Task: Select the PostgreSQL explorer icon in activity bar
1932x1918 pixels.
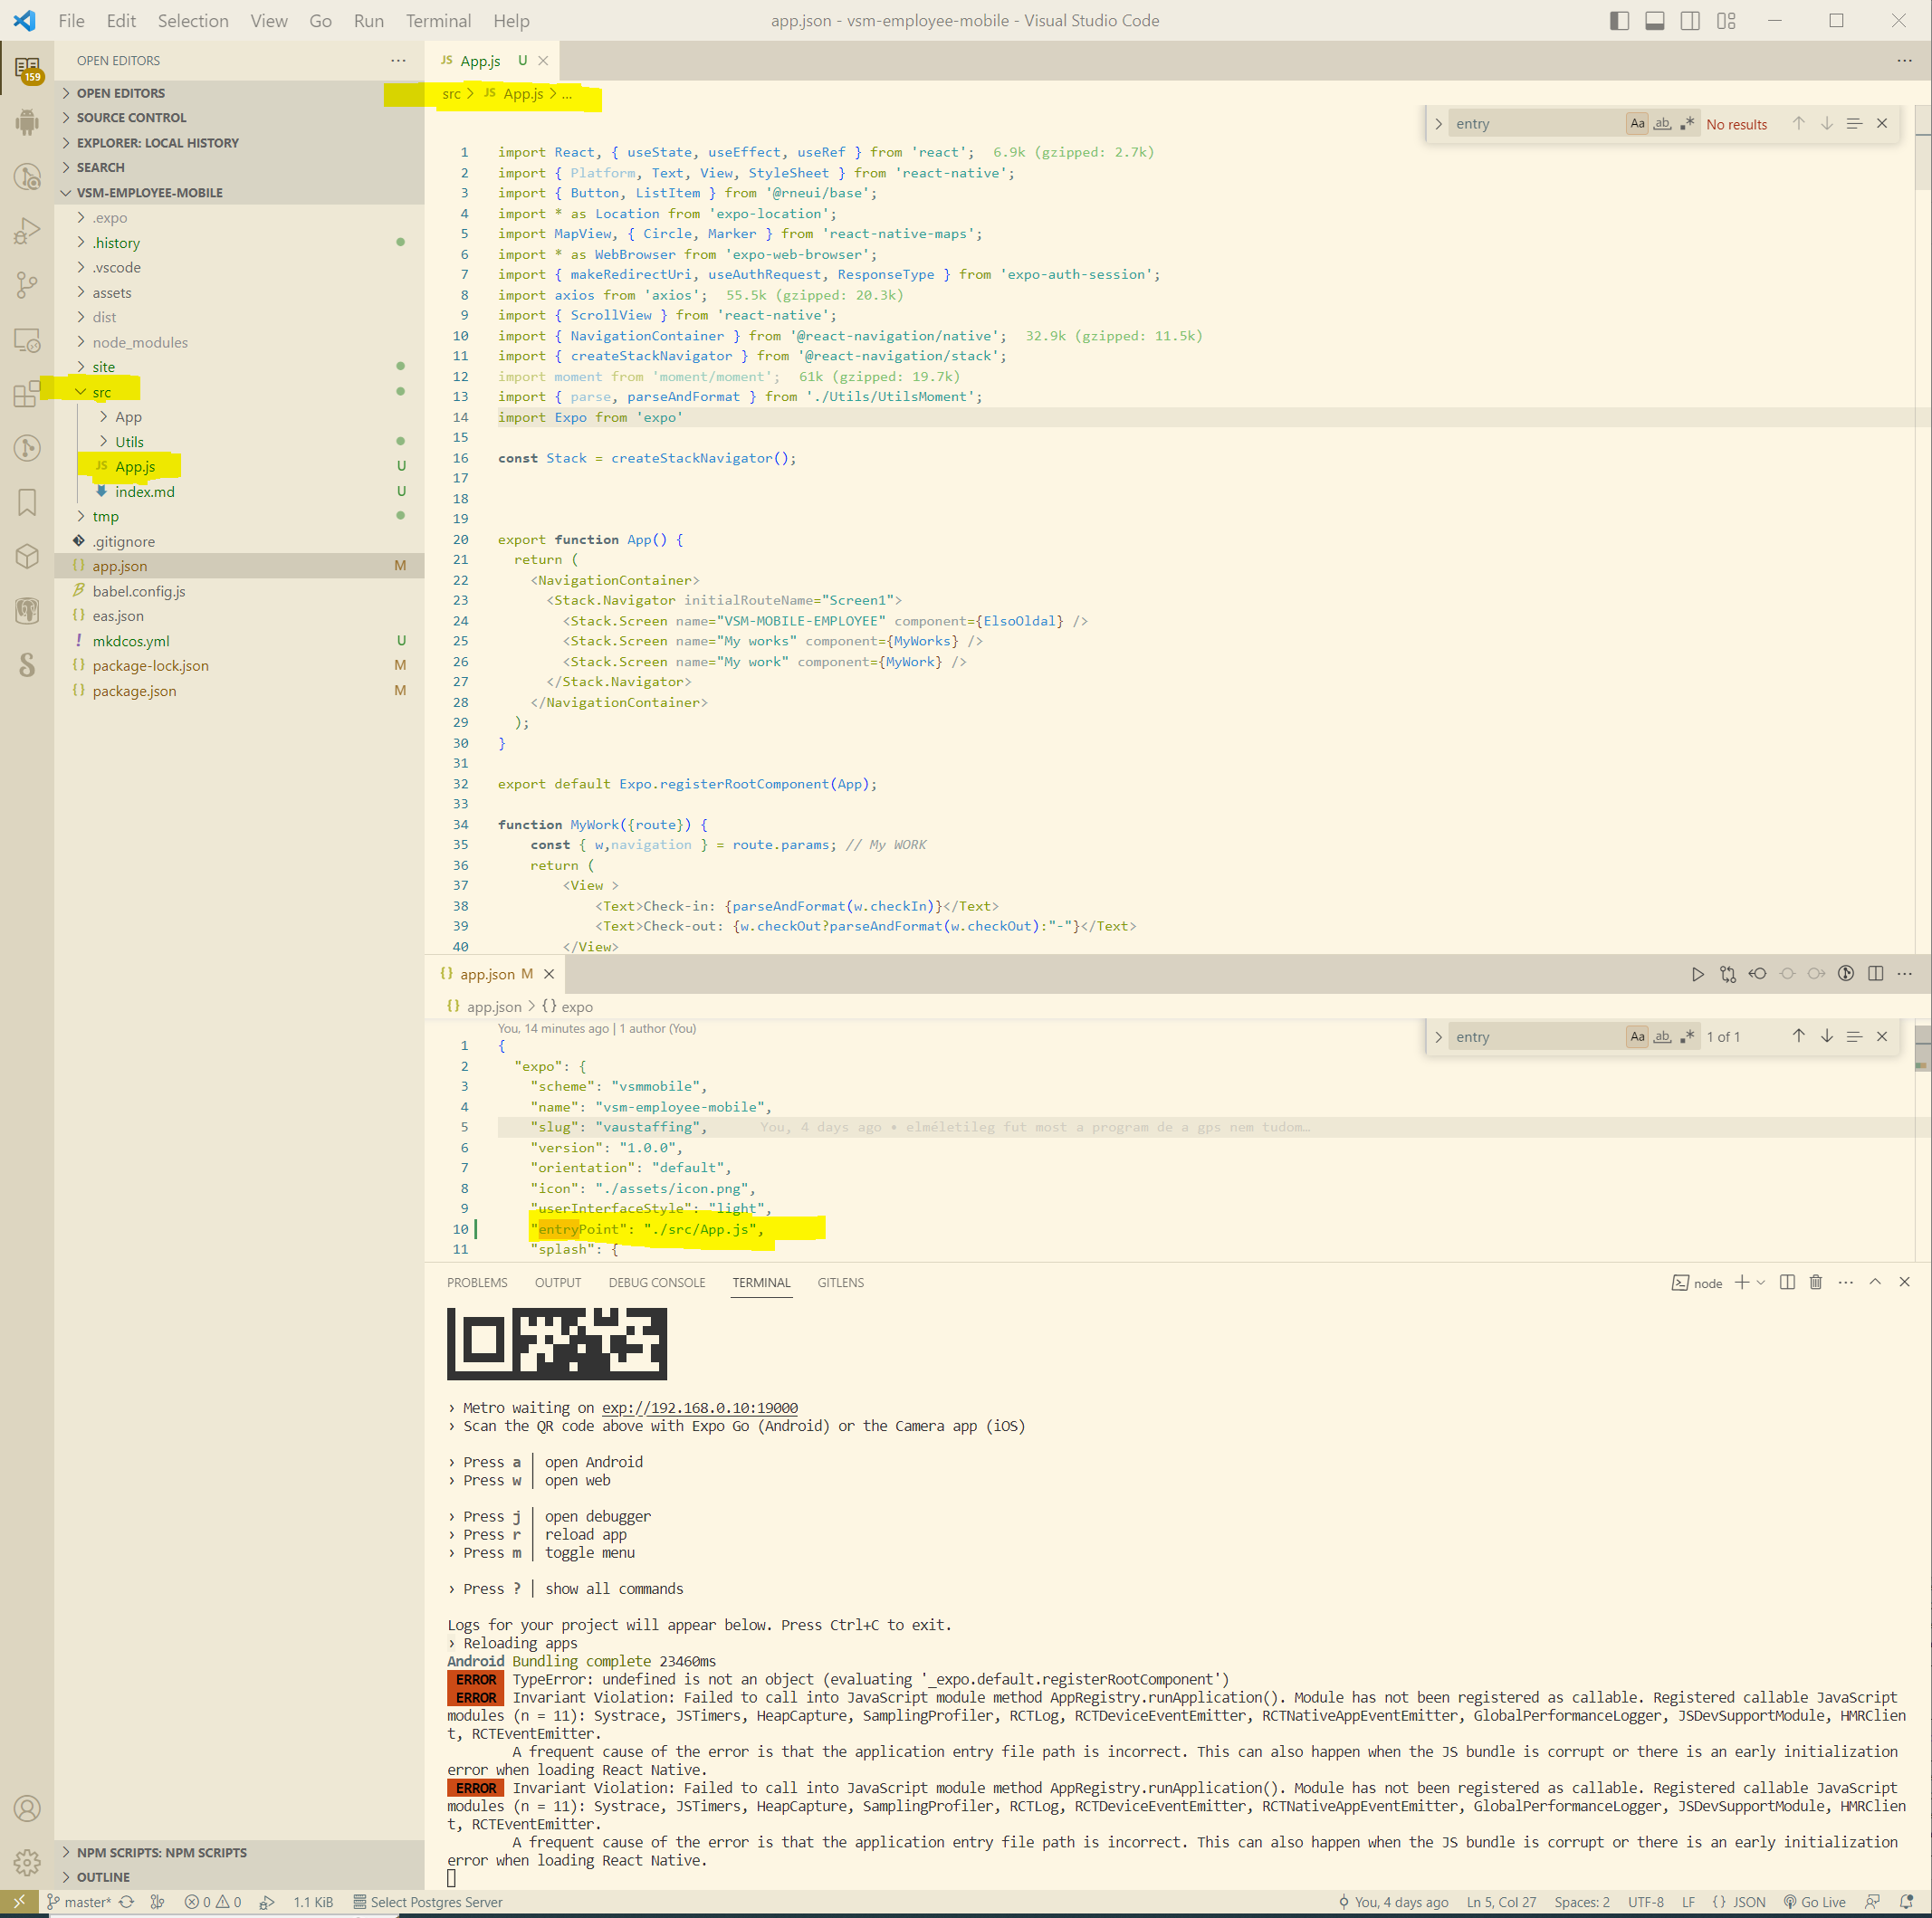Action: click(27, 611)
